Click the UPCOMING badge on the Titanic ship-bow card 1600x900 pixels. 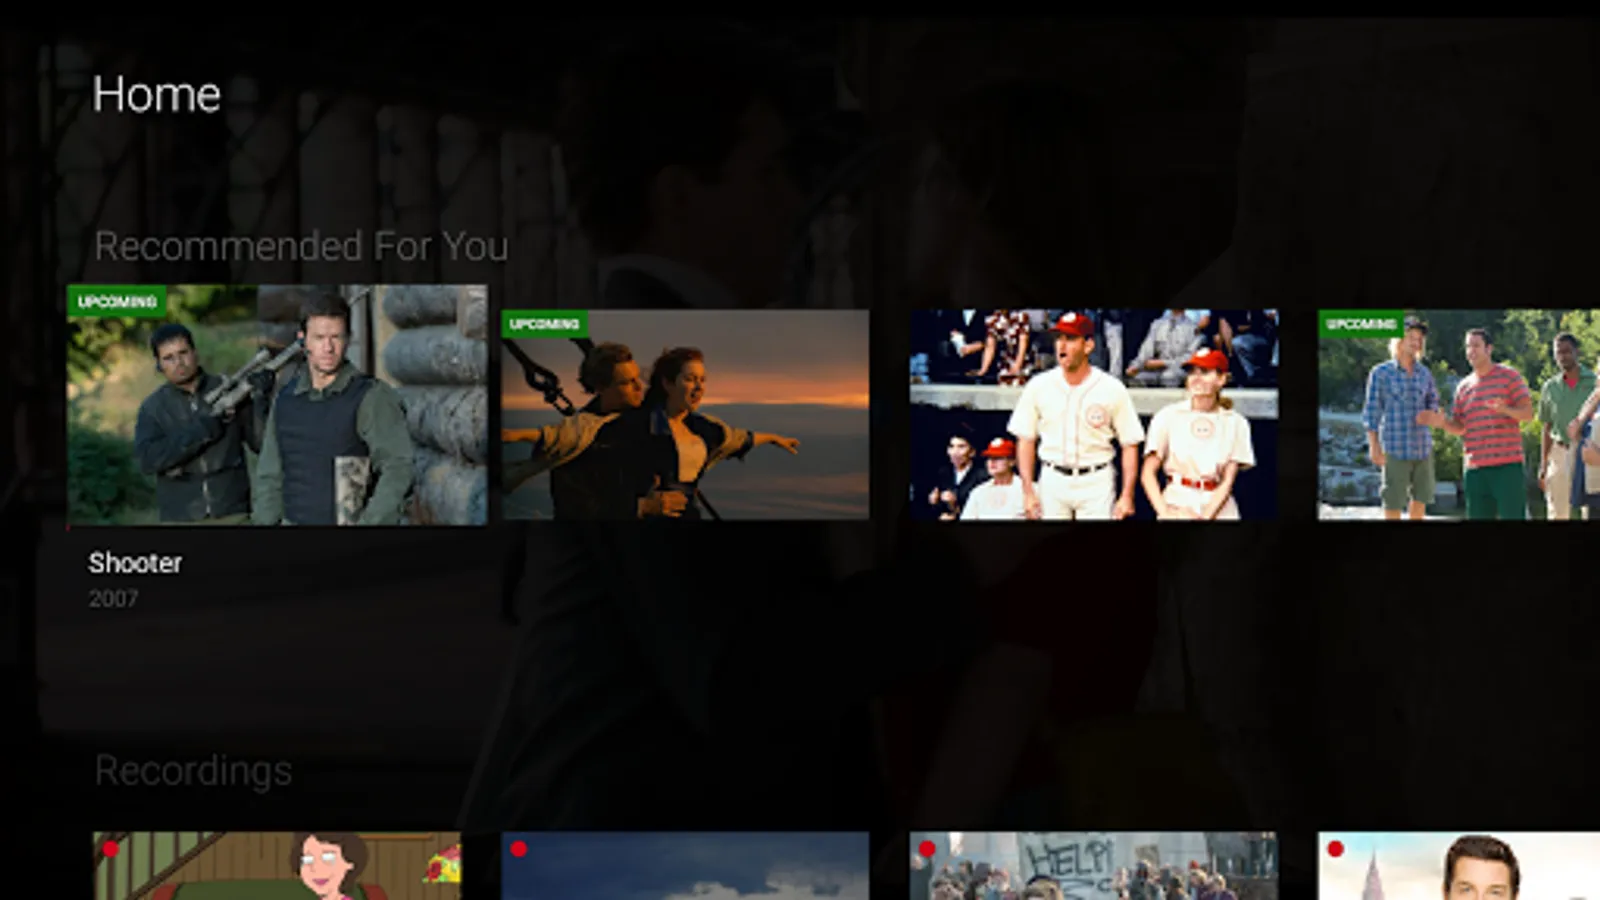pos(544,323)
